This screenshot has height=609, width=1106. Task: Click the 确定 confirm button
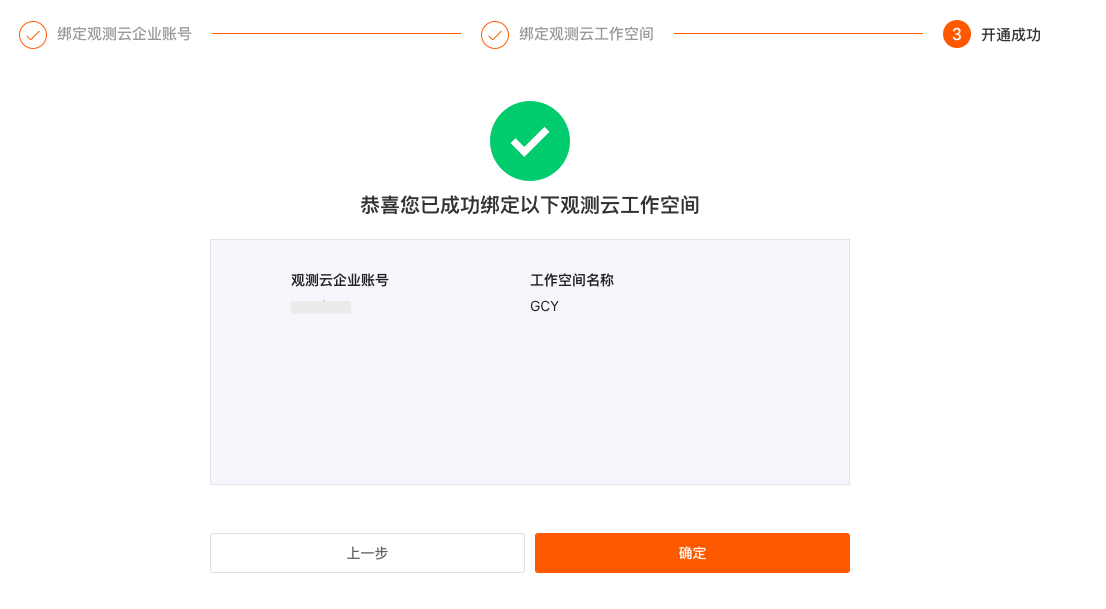click(692, 553)
